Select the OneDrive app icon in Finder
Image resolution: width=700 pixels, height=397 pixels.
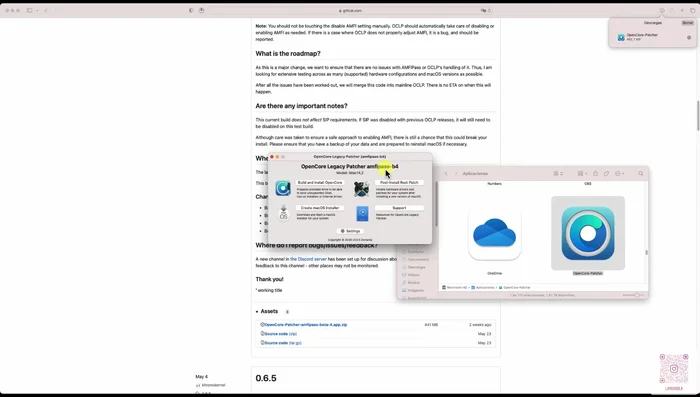(x=494, y=233)
